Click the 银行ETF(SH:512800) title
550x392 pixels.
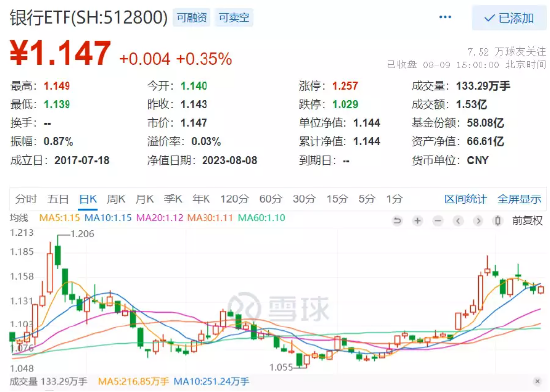click(x=89, y=18)
